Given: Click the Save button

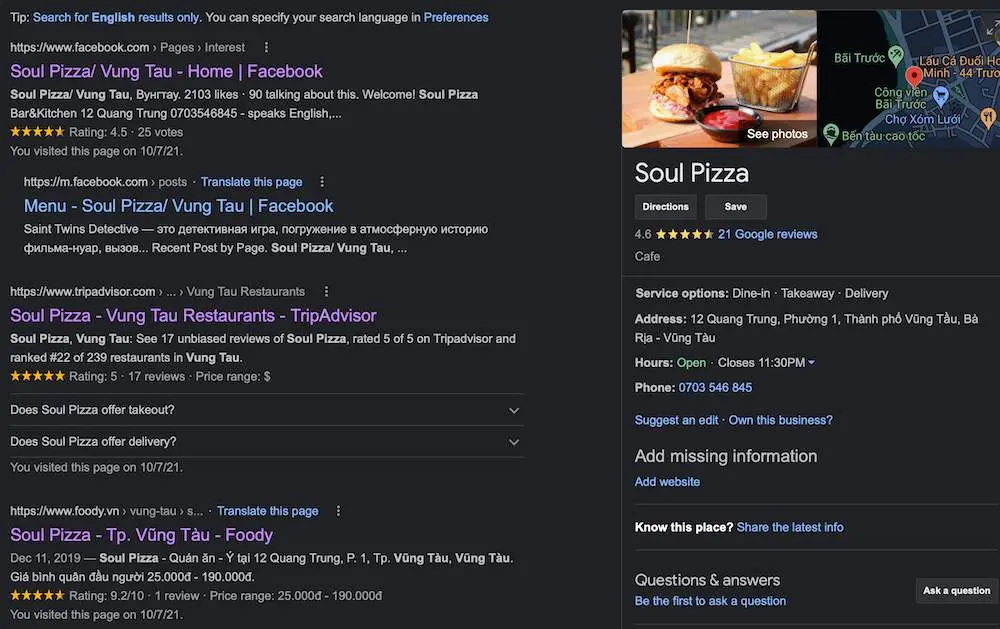Looking at the screenshot, I should click(735, 207).
